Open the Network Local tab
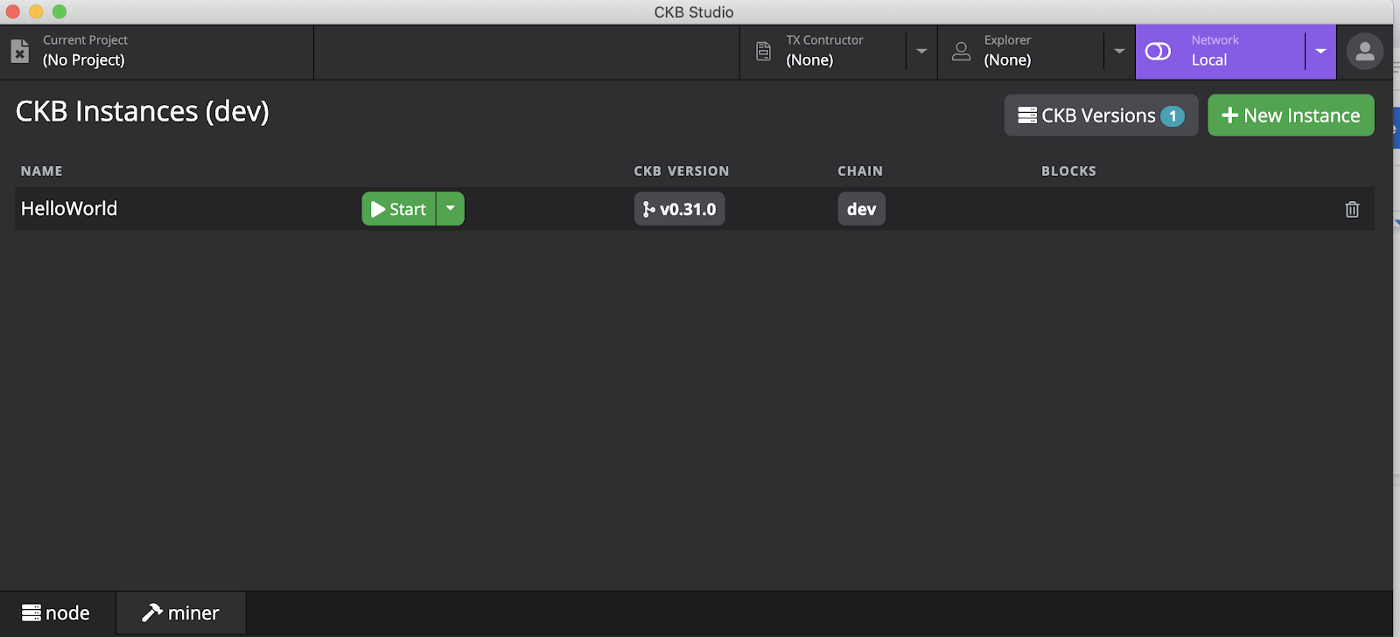The image size is (1400, 637). click(1220, 51)
